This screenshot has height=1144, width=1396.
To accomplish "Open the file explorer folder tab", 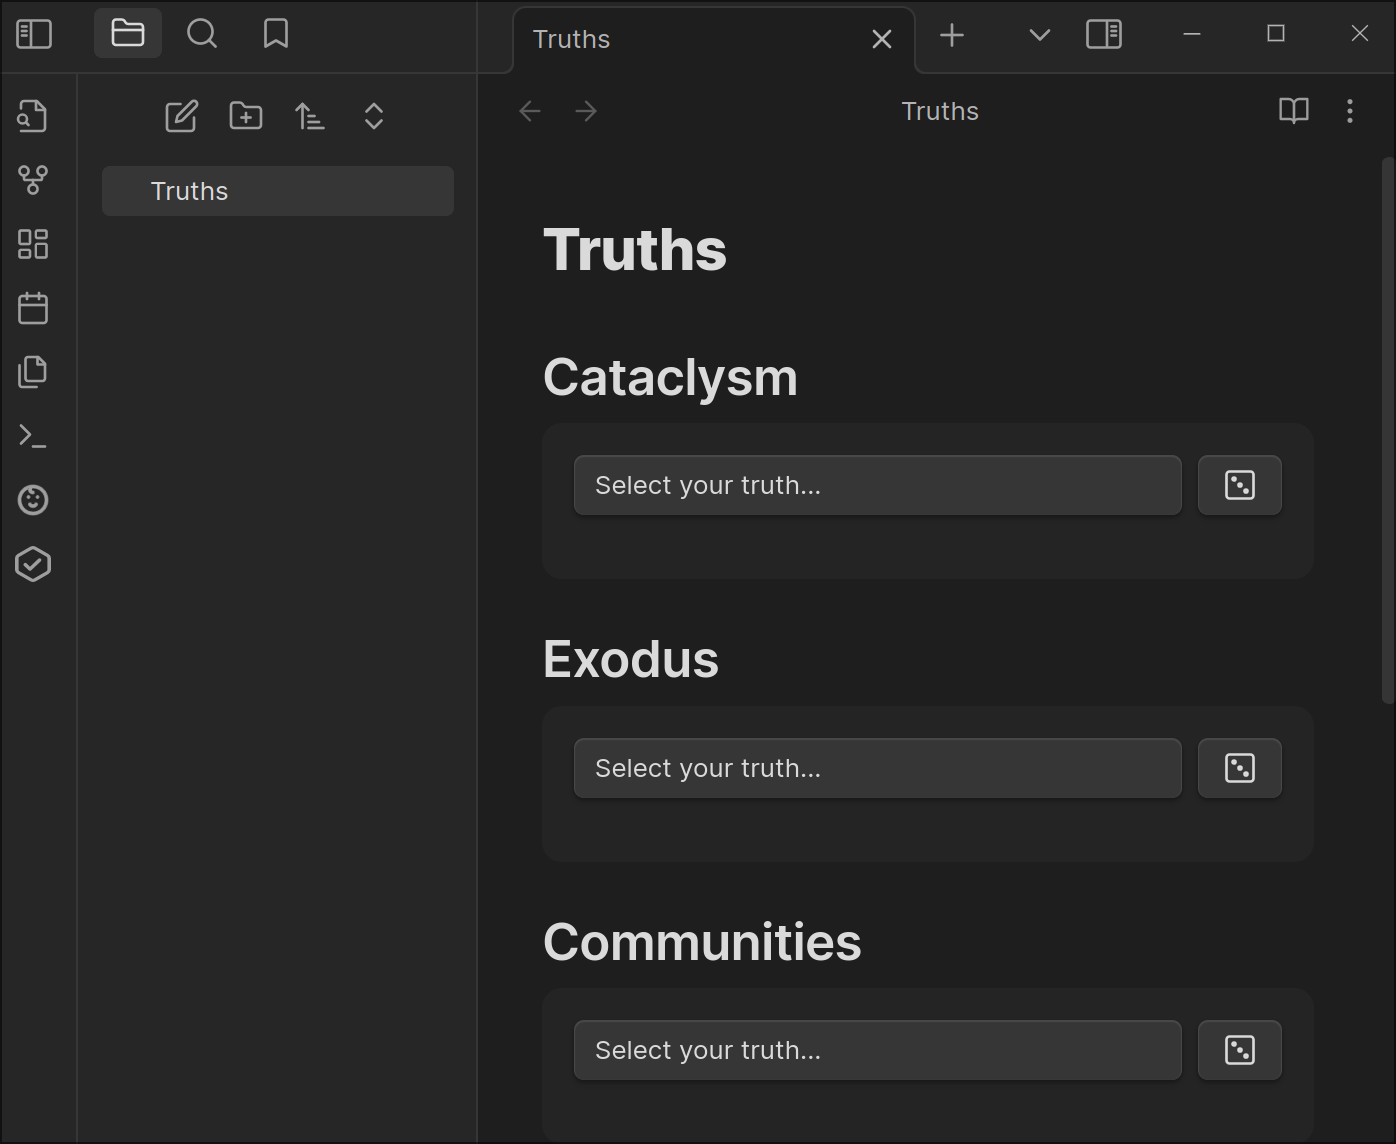I will click(128, 34).
